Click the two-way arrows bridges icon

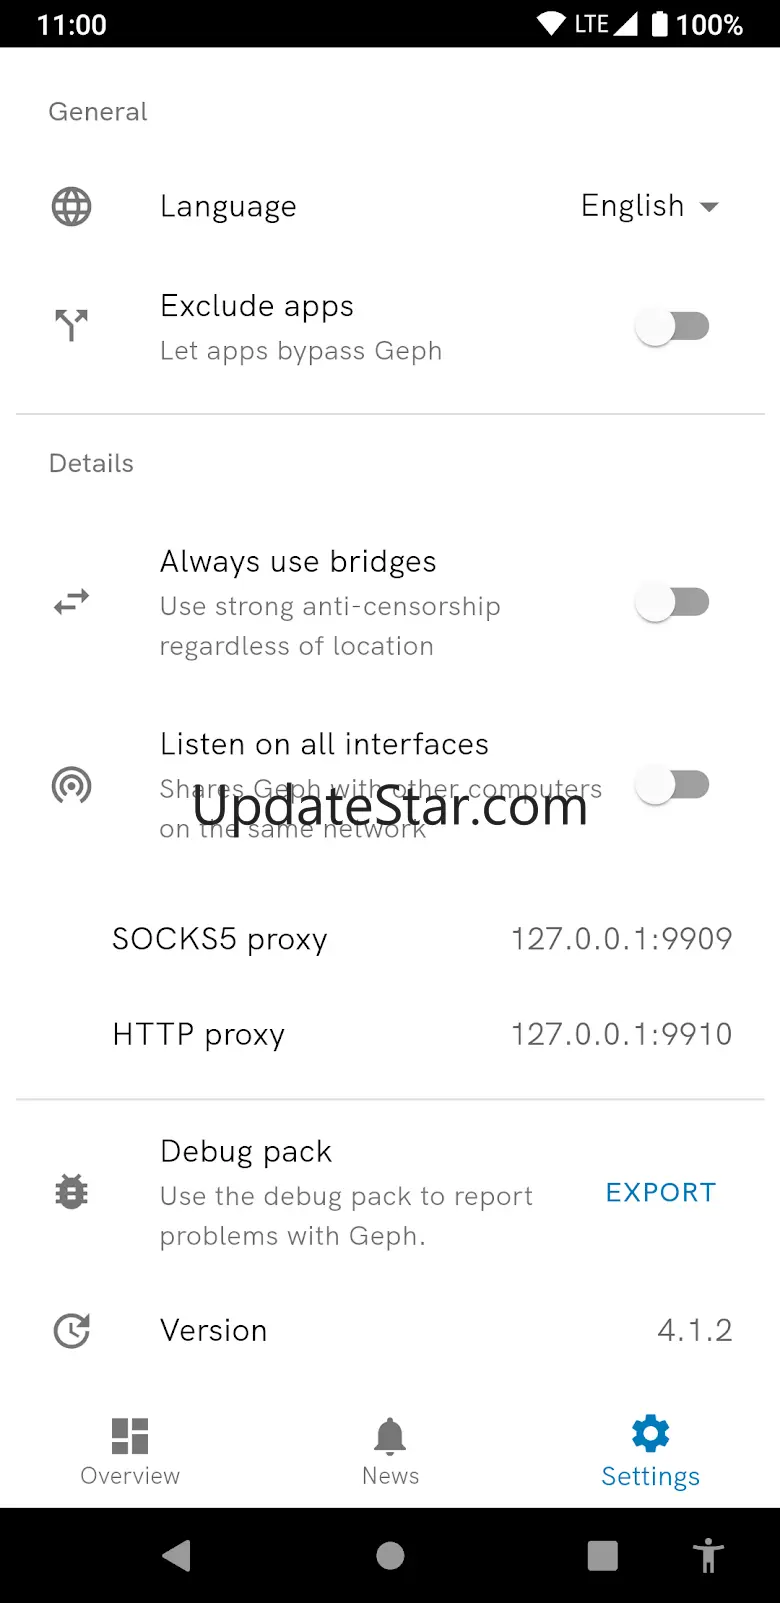[x=71, y=602]
